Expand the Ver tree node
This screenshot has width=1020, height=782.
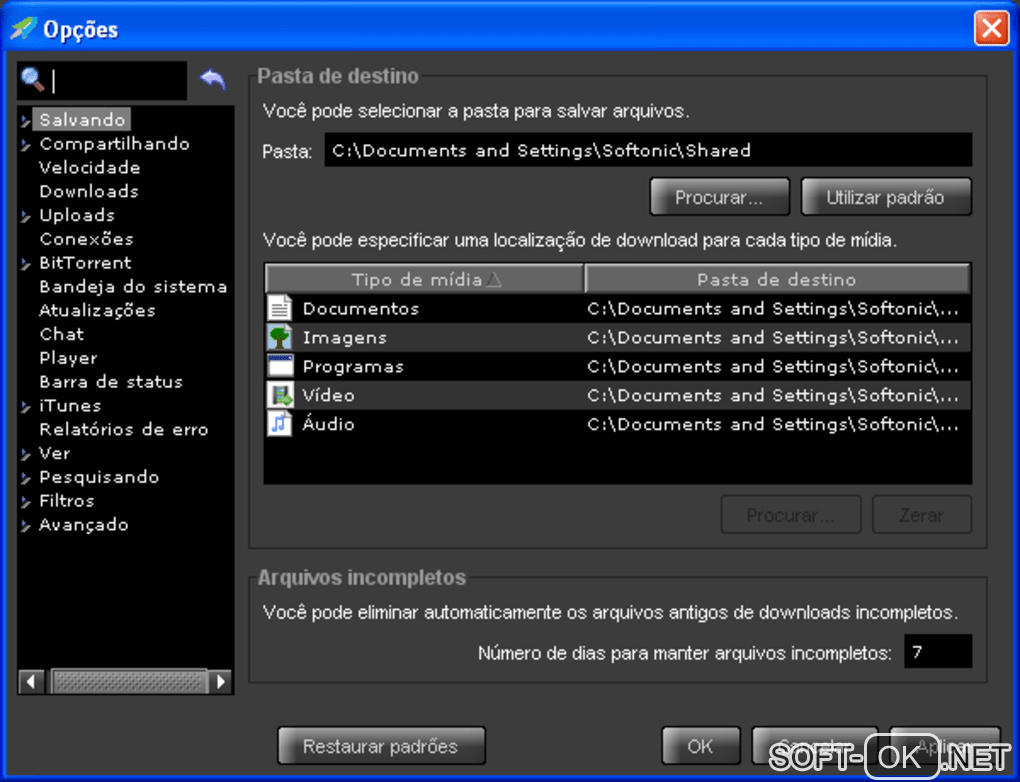[25, 454]
